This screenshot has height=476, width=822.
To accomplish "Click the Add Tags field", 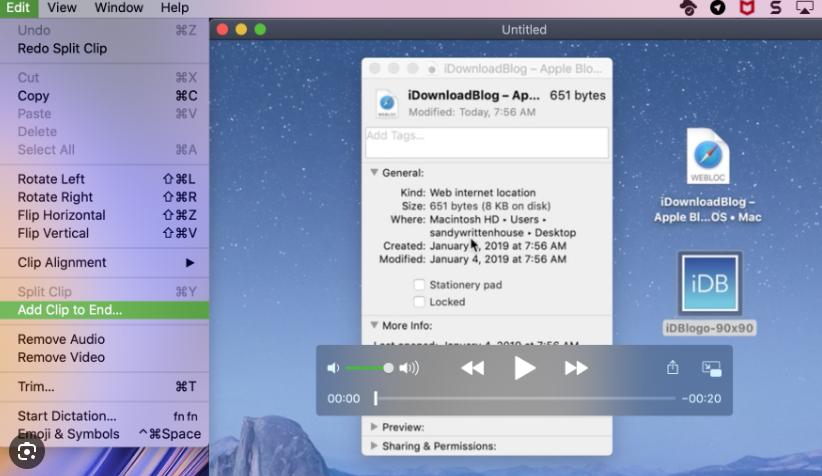I will coord(487,142).
